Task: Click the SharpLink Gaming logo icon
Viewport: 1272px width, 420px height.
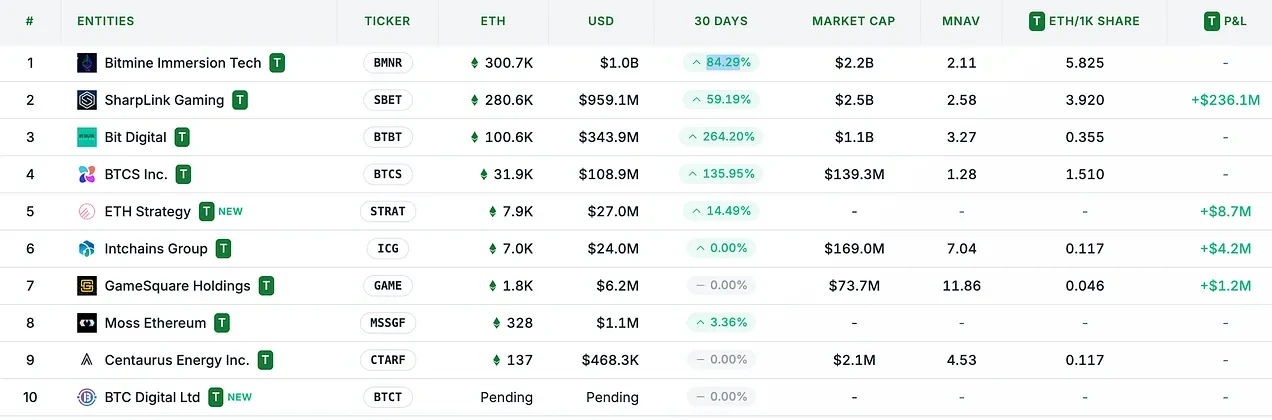Action: [87, 100]
